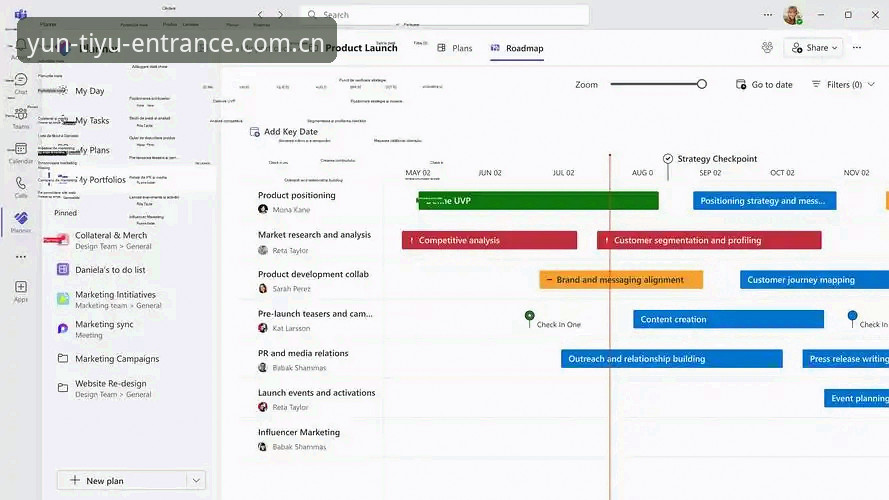Open Calls from the left rail
The width and height of the screenshot is (889, 500).
[21, 188]
